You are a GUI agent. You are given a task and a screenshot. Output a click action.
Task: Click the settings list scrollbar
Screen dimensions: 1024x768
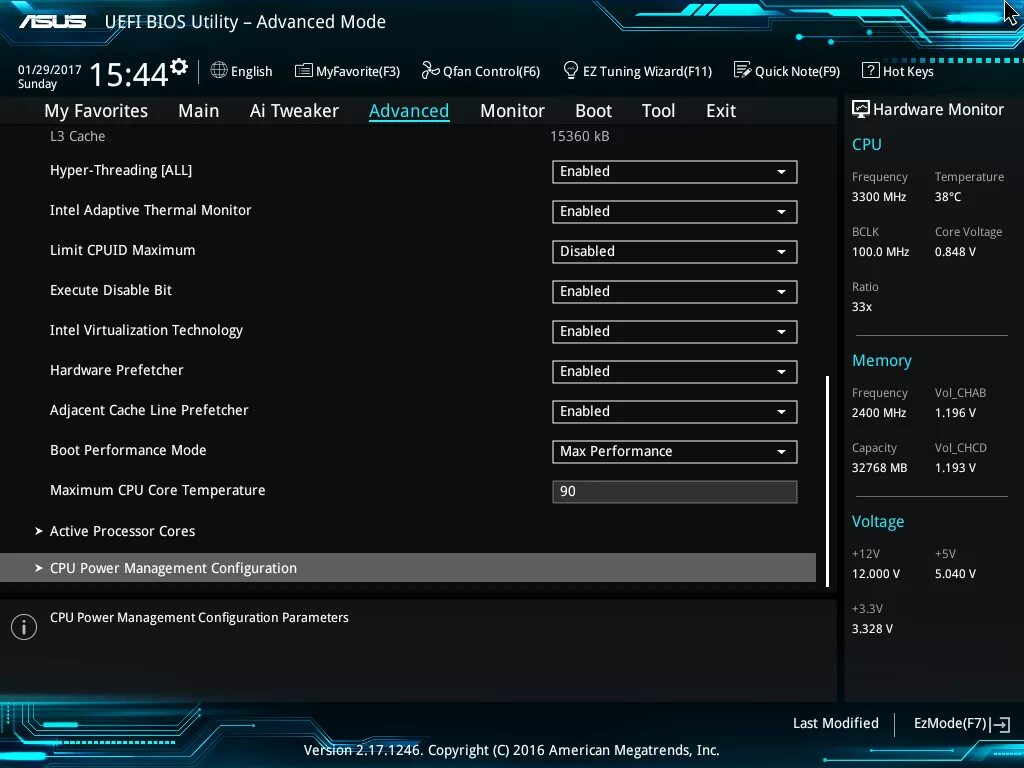[x=827, y=481]
